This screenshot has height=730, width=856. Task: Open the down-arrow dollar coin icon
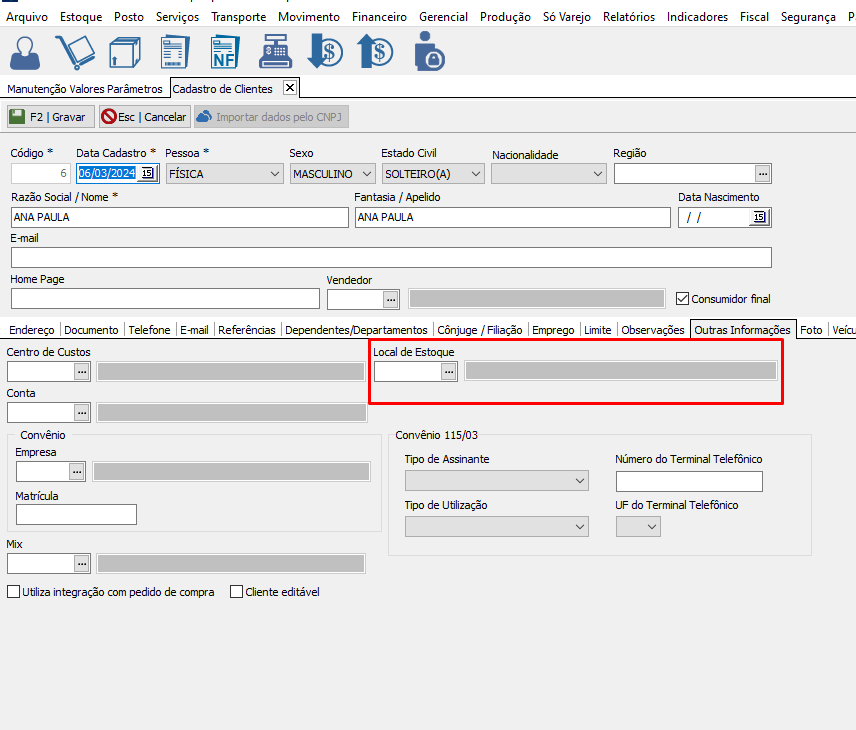click(325, 51)
